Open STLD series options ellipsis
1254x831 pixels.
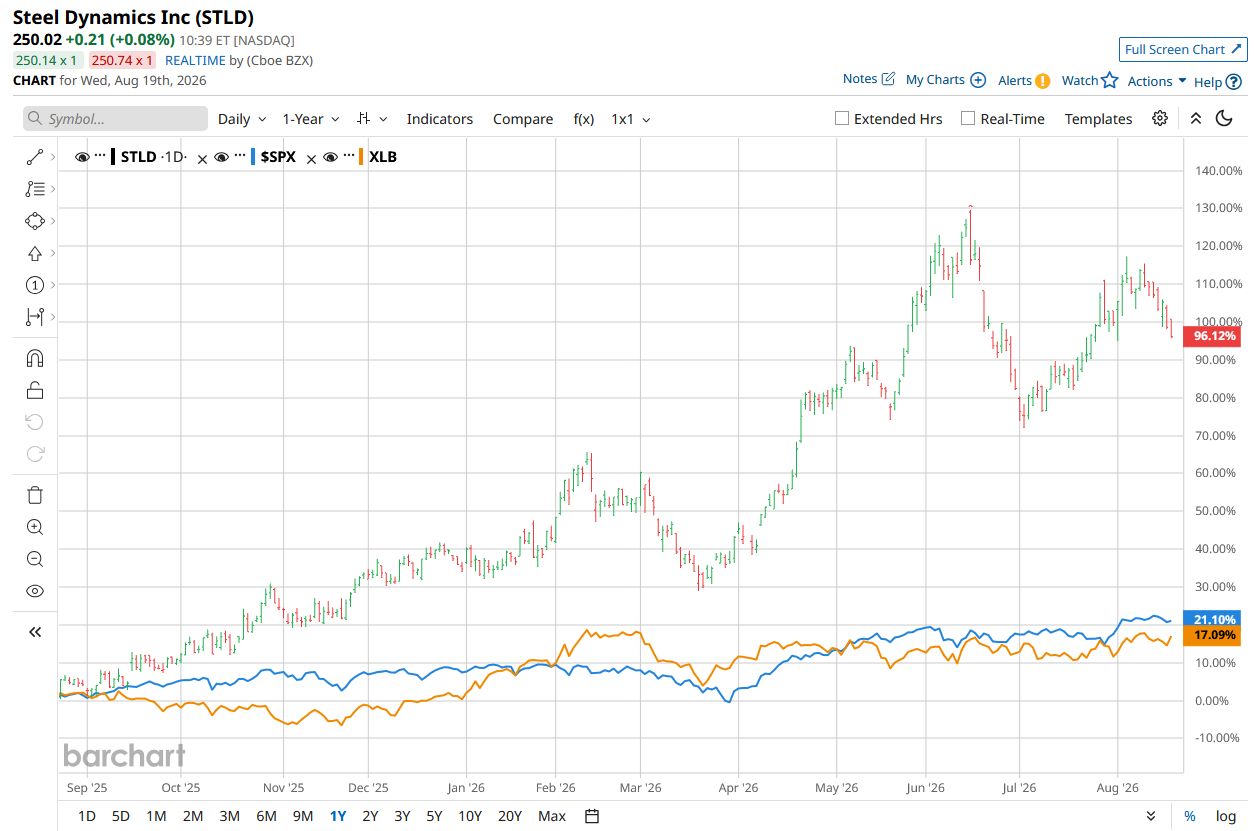point(100,157)
